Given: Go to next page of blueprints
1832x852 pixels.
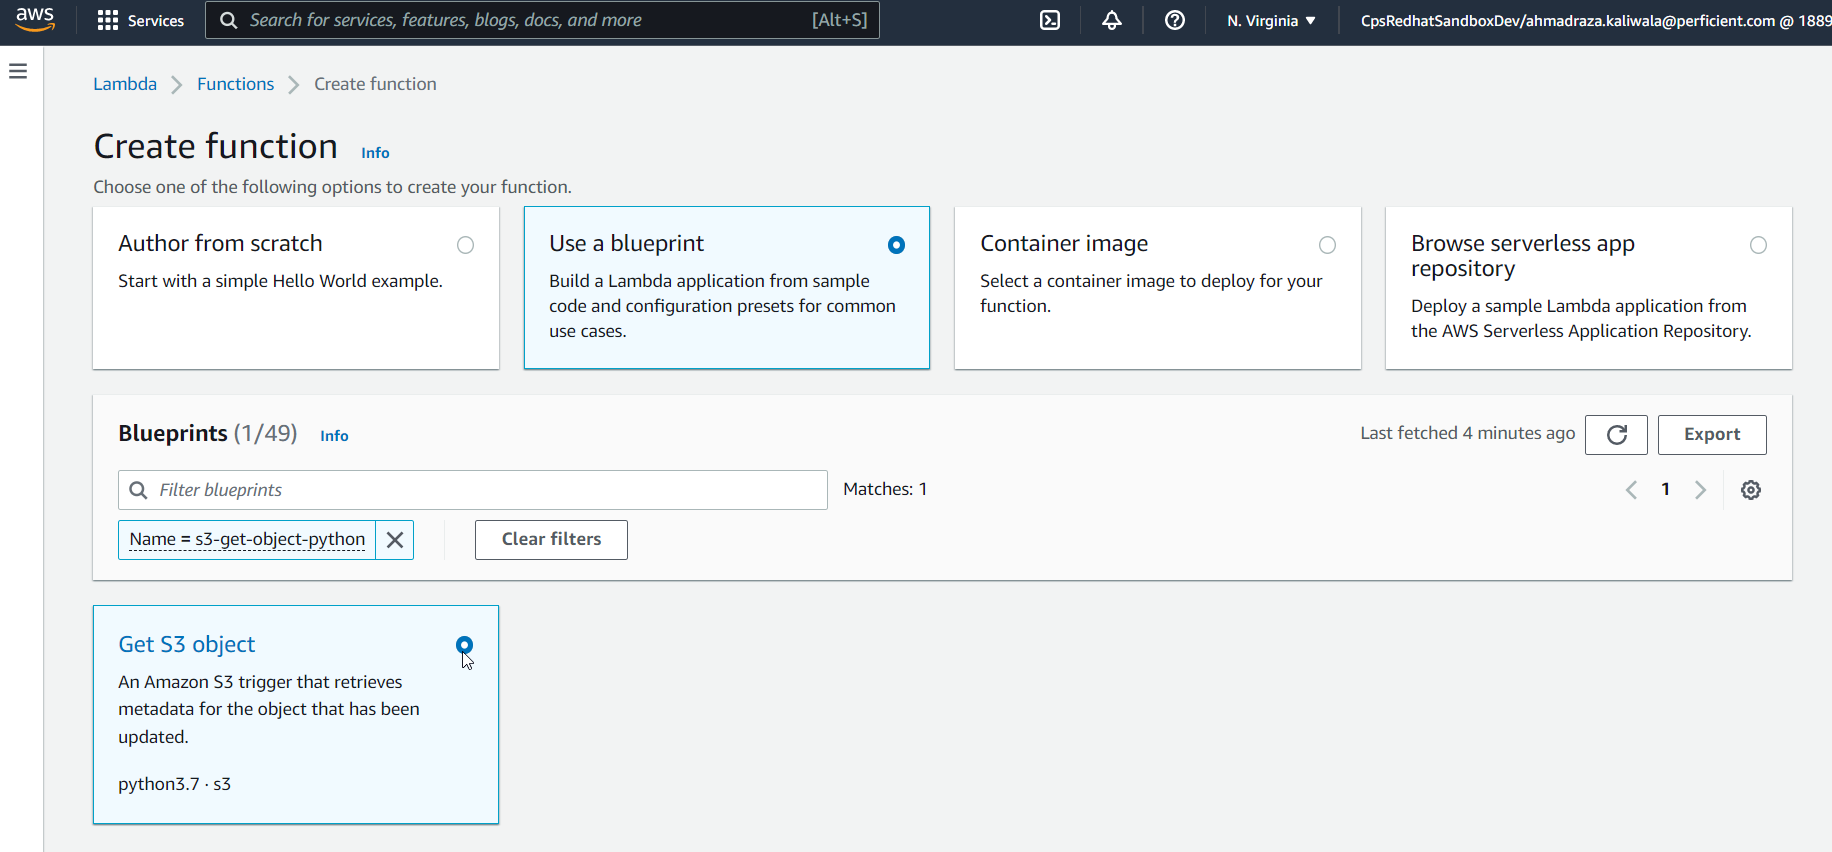Looking at the screenshot, I should click(x=1700, y=490).
